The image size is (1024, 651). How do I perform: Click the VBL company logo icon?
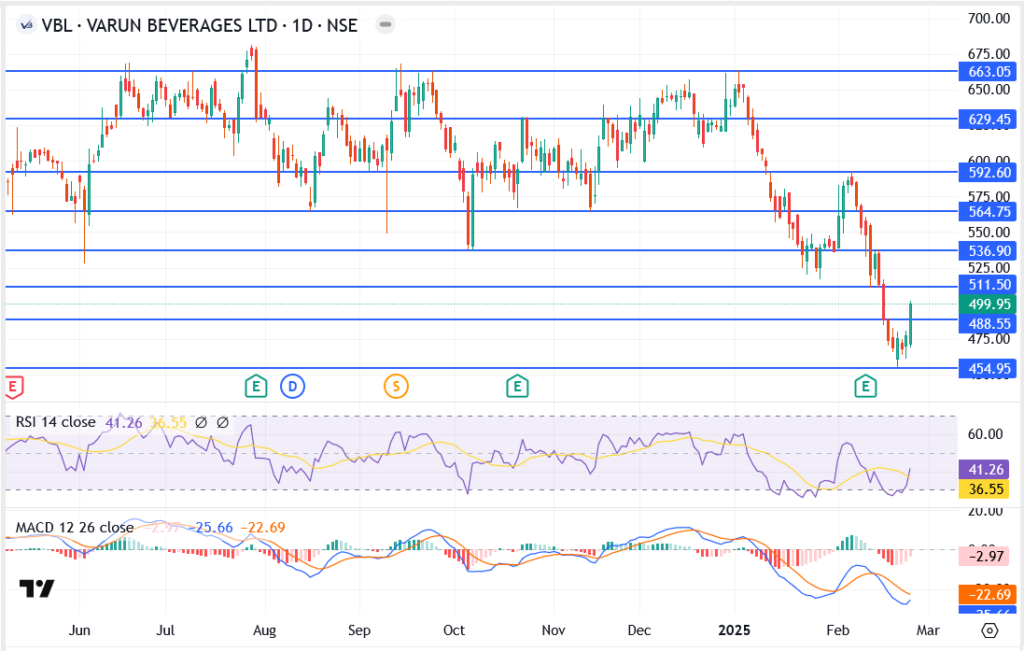click(x=25, y=25)
